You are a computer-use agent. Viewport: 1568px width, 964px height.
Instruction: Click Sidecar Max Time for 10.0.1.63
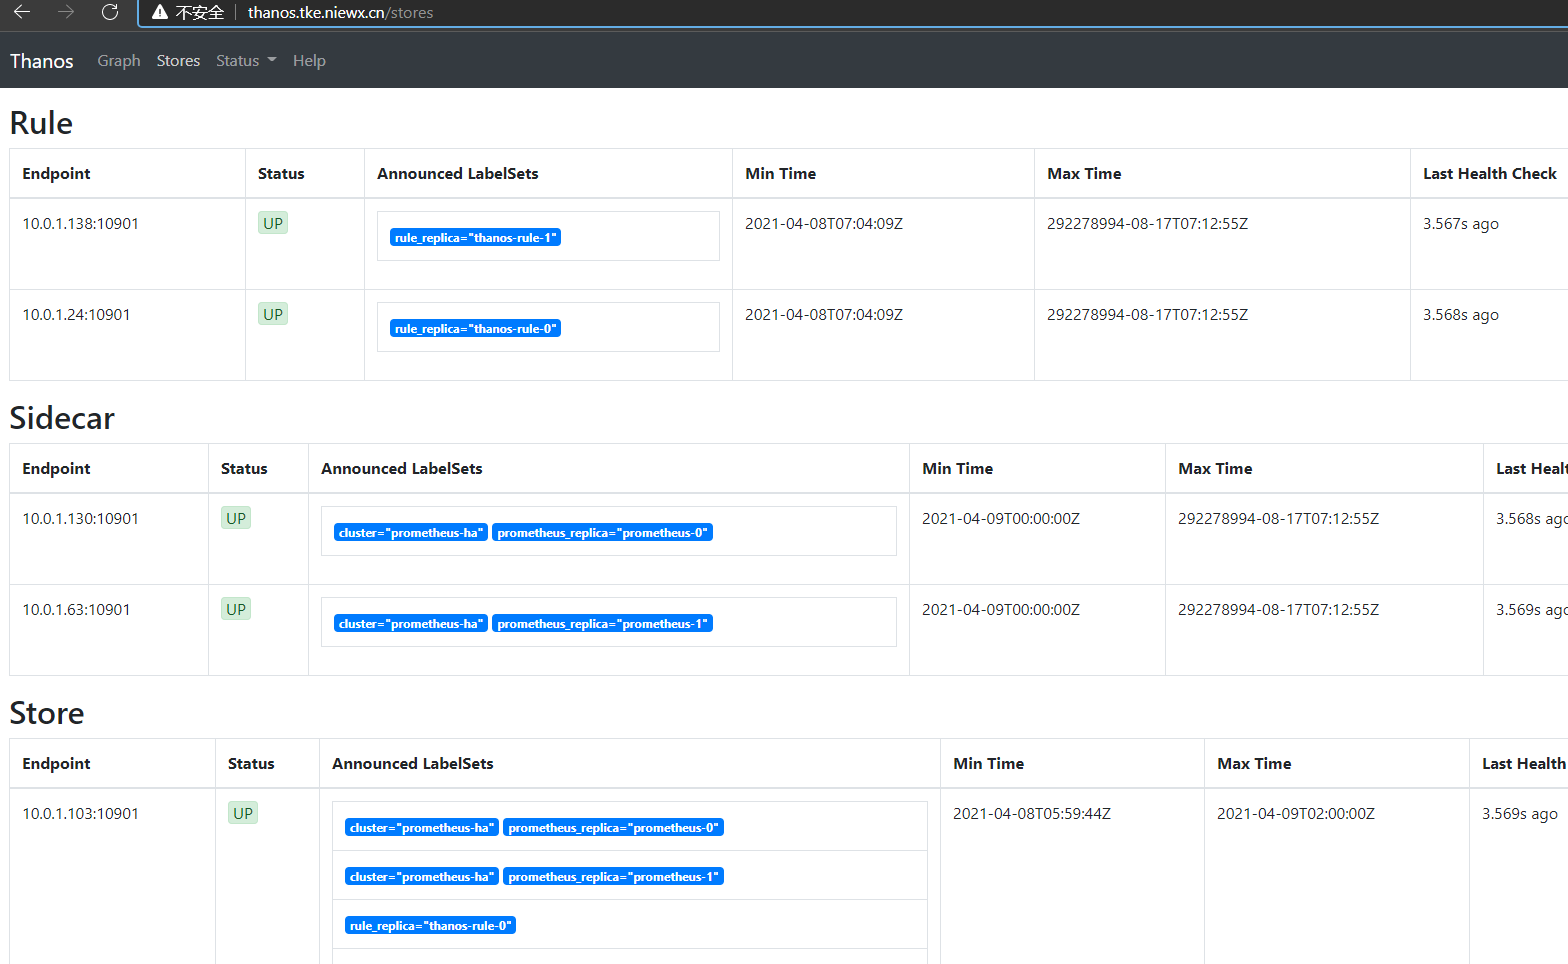click(x=1278, y=610)
